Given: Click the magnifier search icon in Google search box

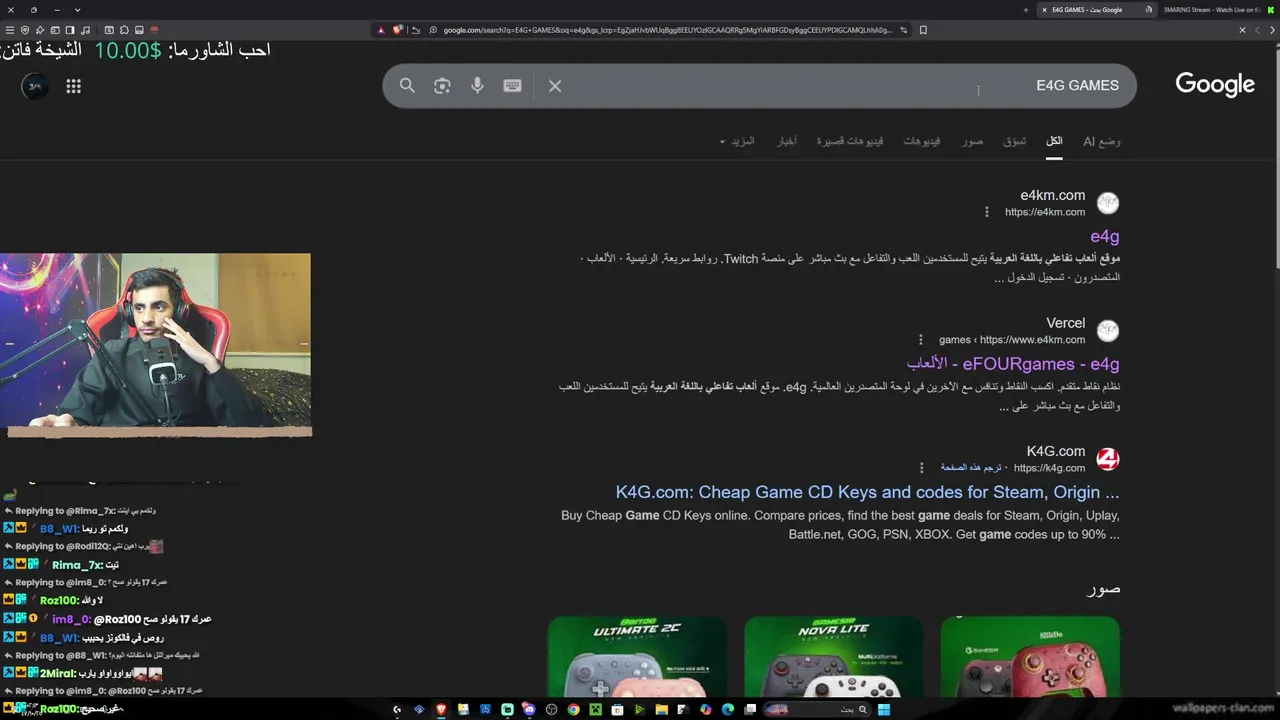Looking at the screenshot, I should point(407,85).
